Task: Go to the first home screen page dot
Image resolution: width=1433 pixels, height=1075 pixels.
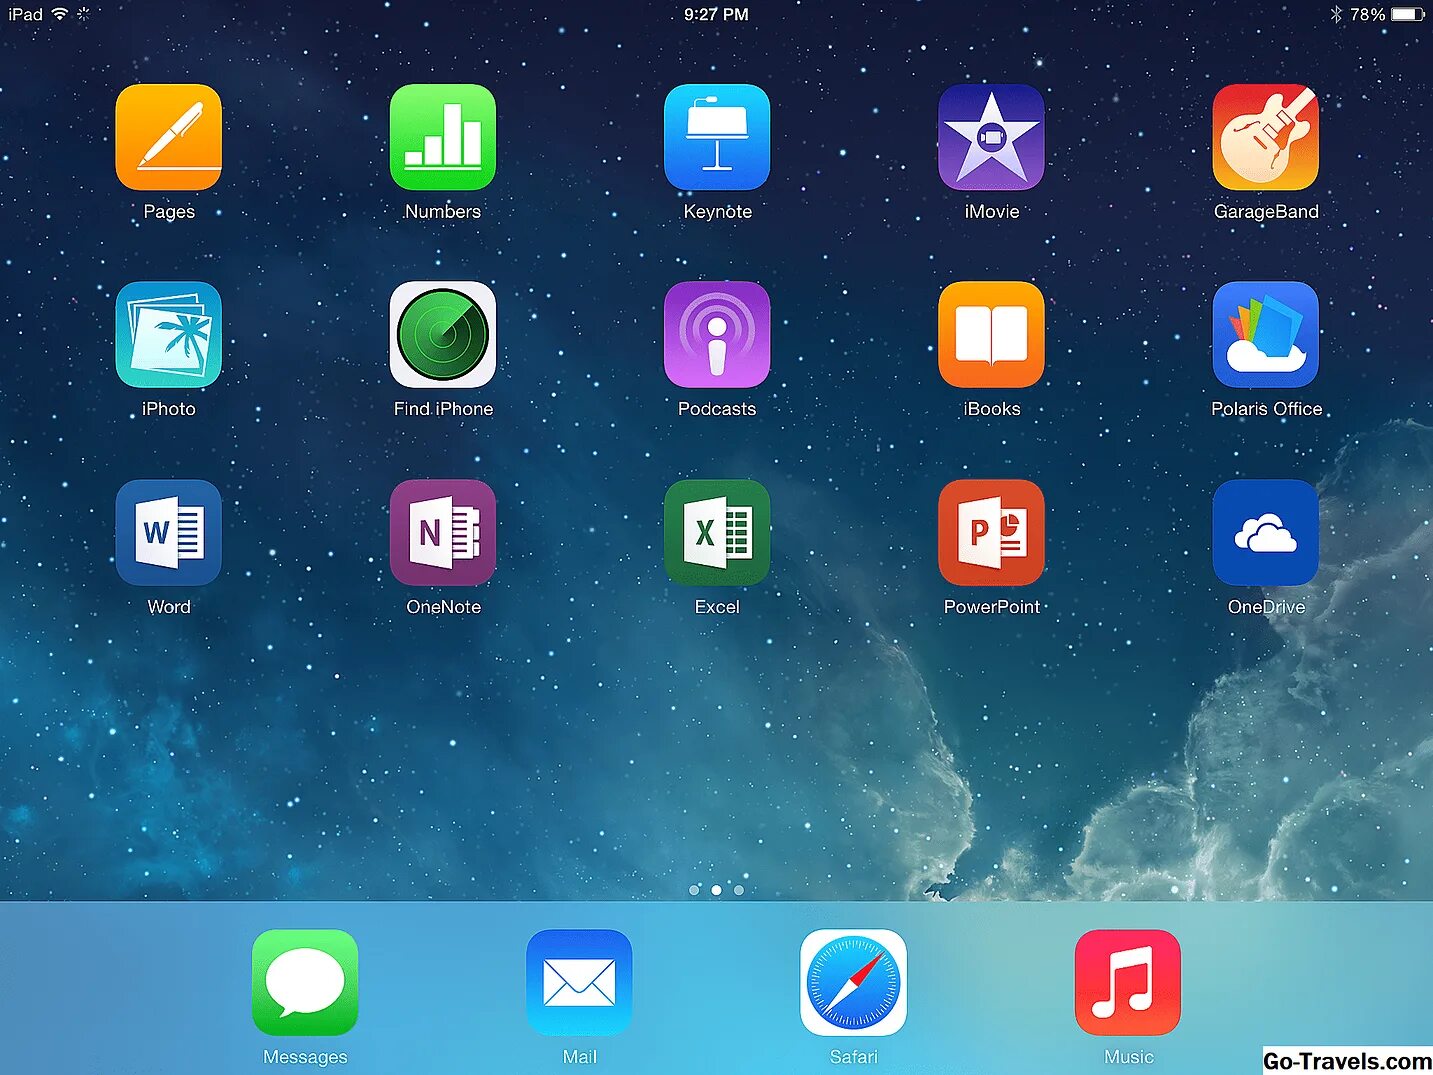Action: [694, 890]
